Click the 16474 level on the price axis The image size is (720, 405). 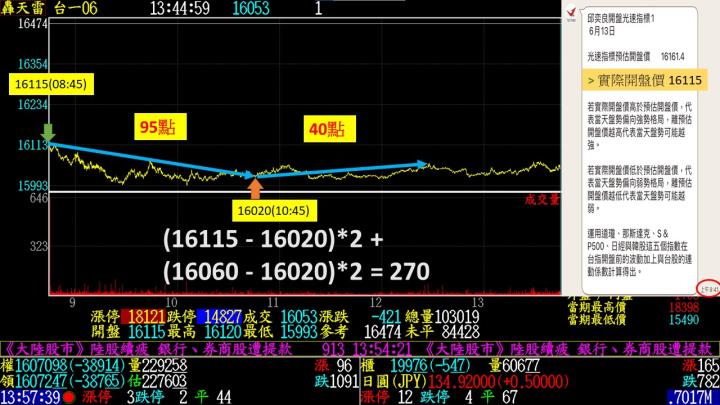click(x=22, y=22)
